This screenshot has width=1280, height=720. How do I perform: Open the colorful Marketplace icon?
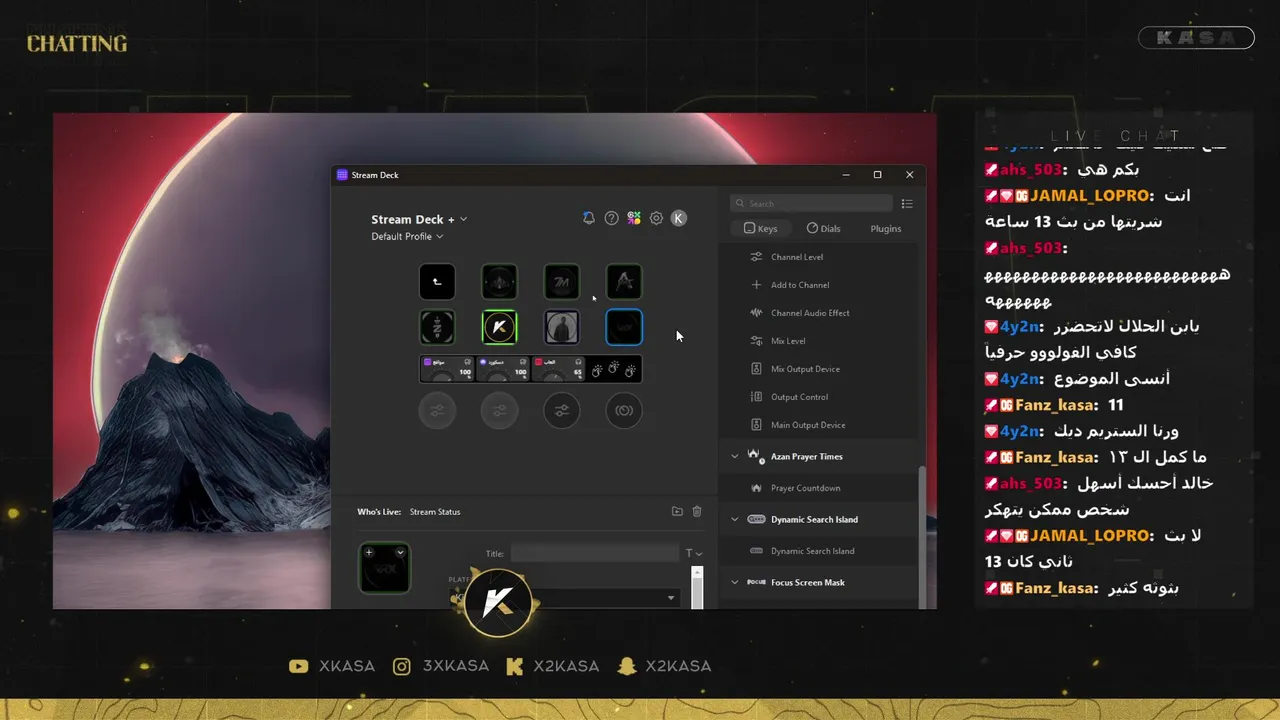point(634,218)
